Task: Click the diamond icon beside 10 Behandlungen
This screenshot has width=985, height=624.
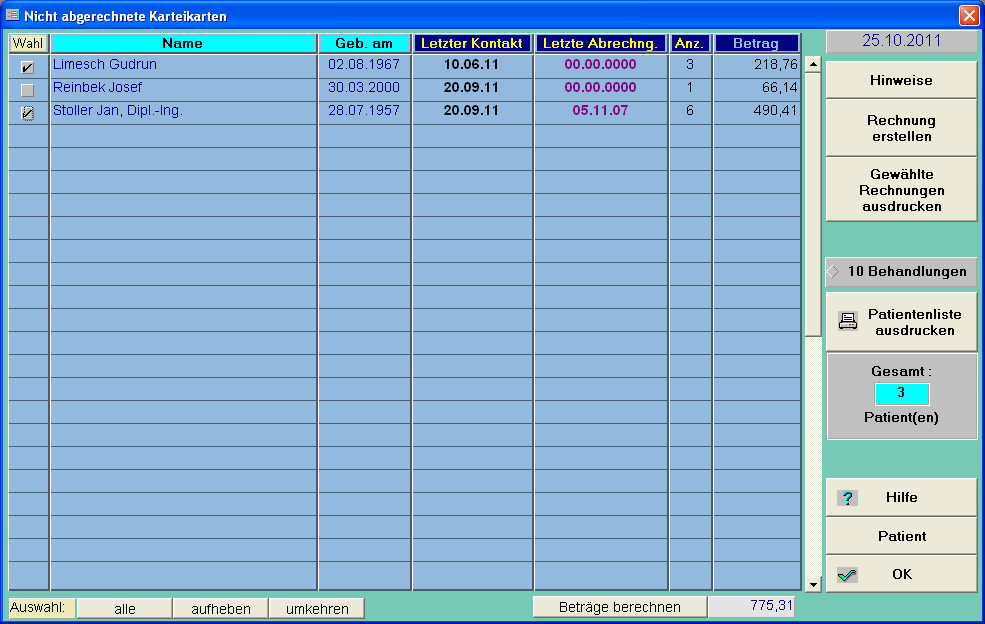Action: click(x=833, y=271)
